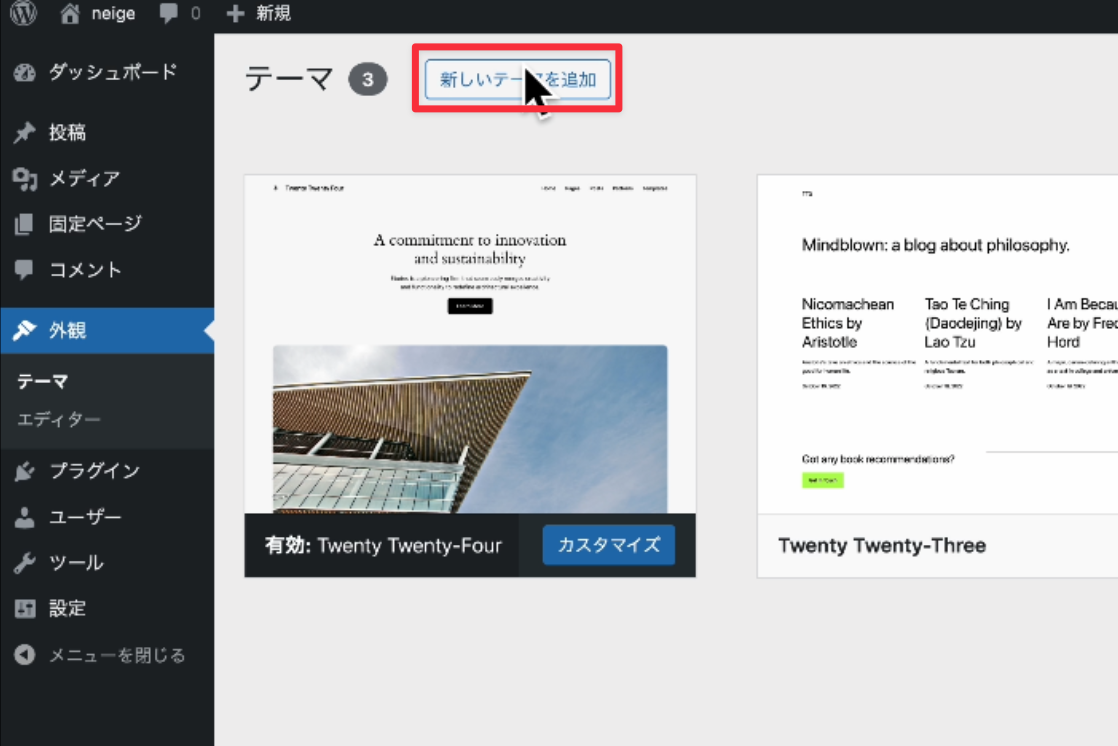Click the プラグイン plug icon
This screenshot has width=1118, height=746.
pyautogui.click(x=25, y=472)
